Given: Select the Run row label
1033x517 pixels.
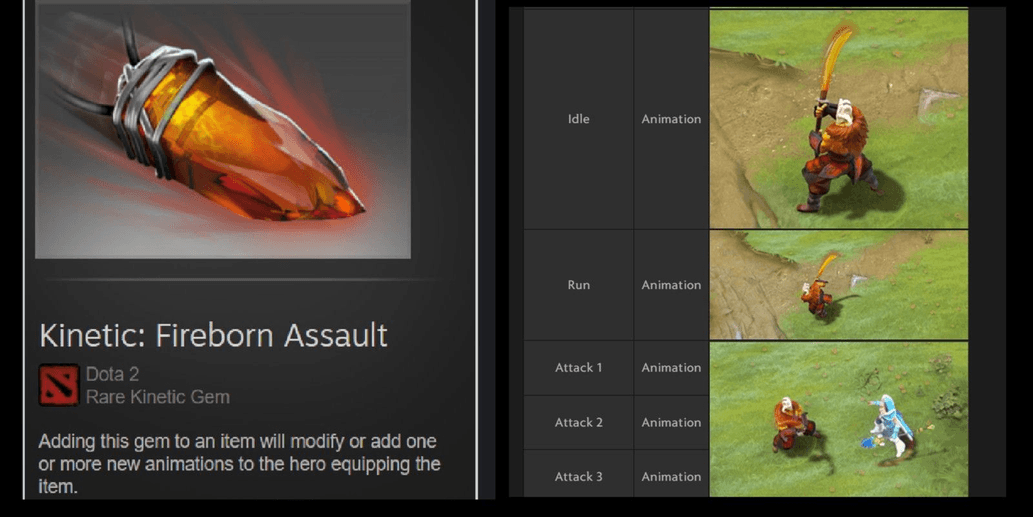Looking at the screenshot, I should [x=578, y=285].
